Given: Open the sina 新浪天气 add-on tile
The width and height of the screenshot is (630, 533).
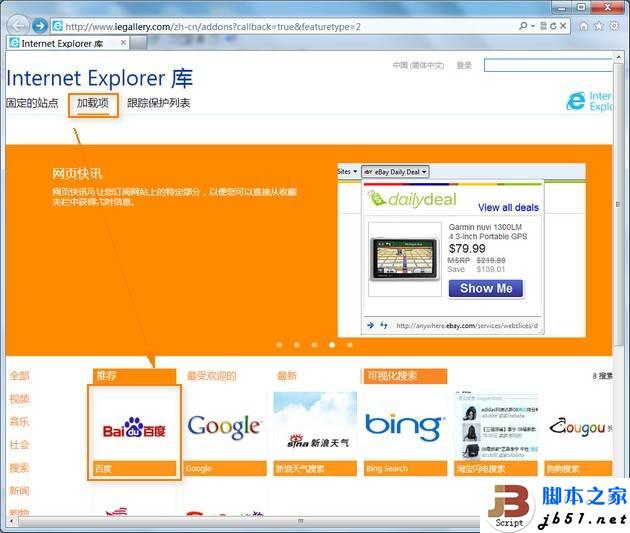Looking at the screenshot, I should [x=315, y=434].
